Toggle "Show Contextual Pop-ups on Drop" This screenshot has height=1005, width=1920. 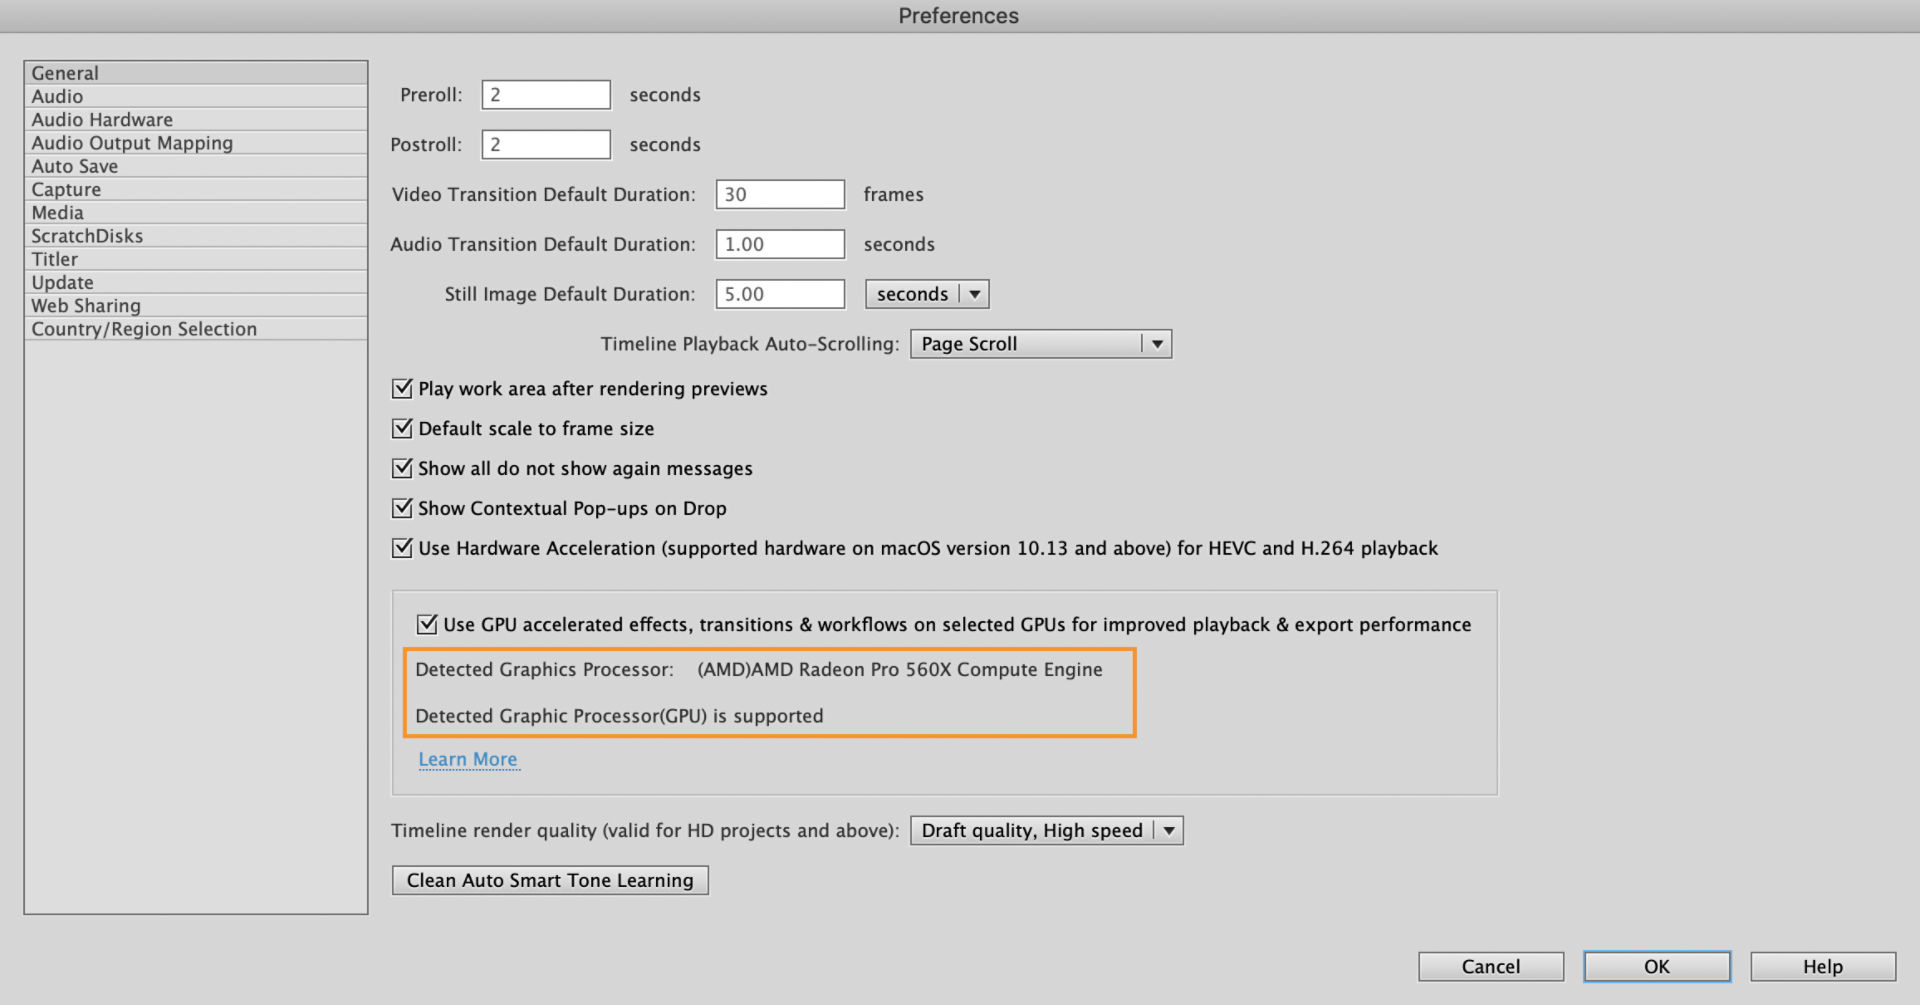pos(401,508)
